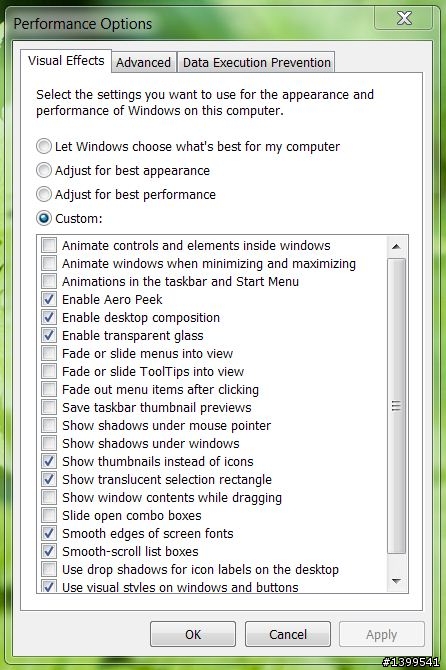Select the Custom radio option
Image resolution: width=446 pixels, height=670 pixels.
(44, 218)
